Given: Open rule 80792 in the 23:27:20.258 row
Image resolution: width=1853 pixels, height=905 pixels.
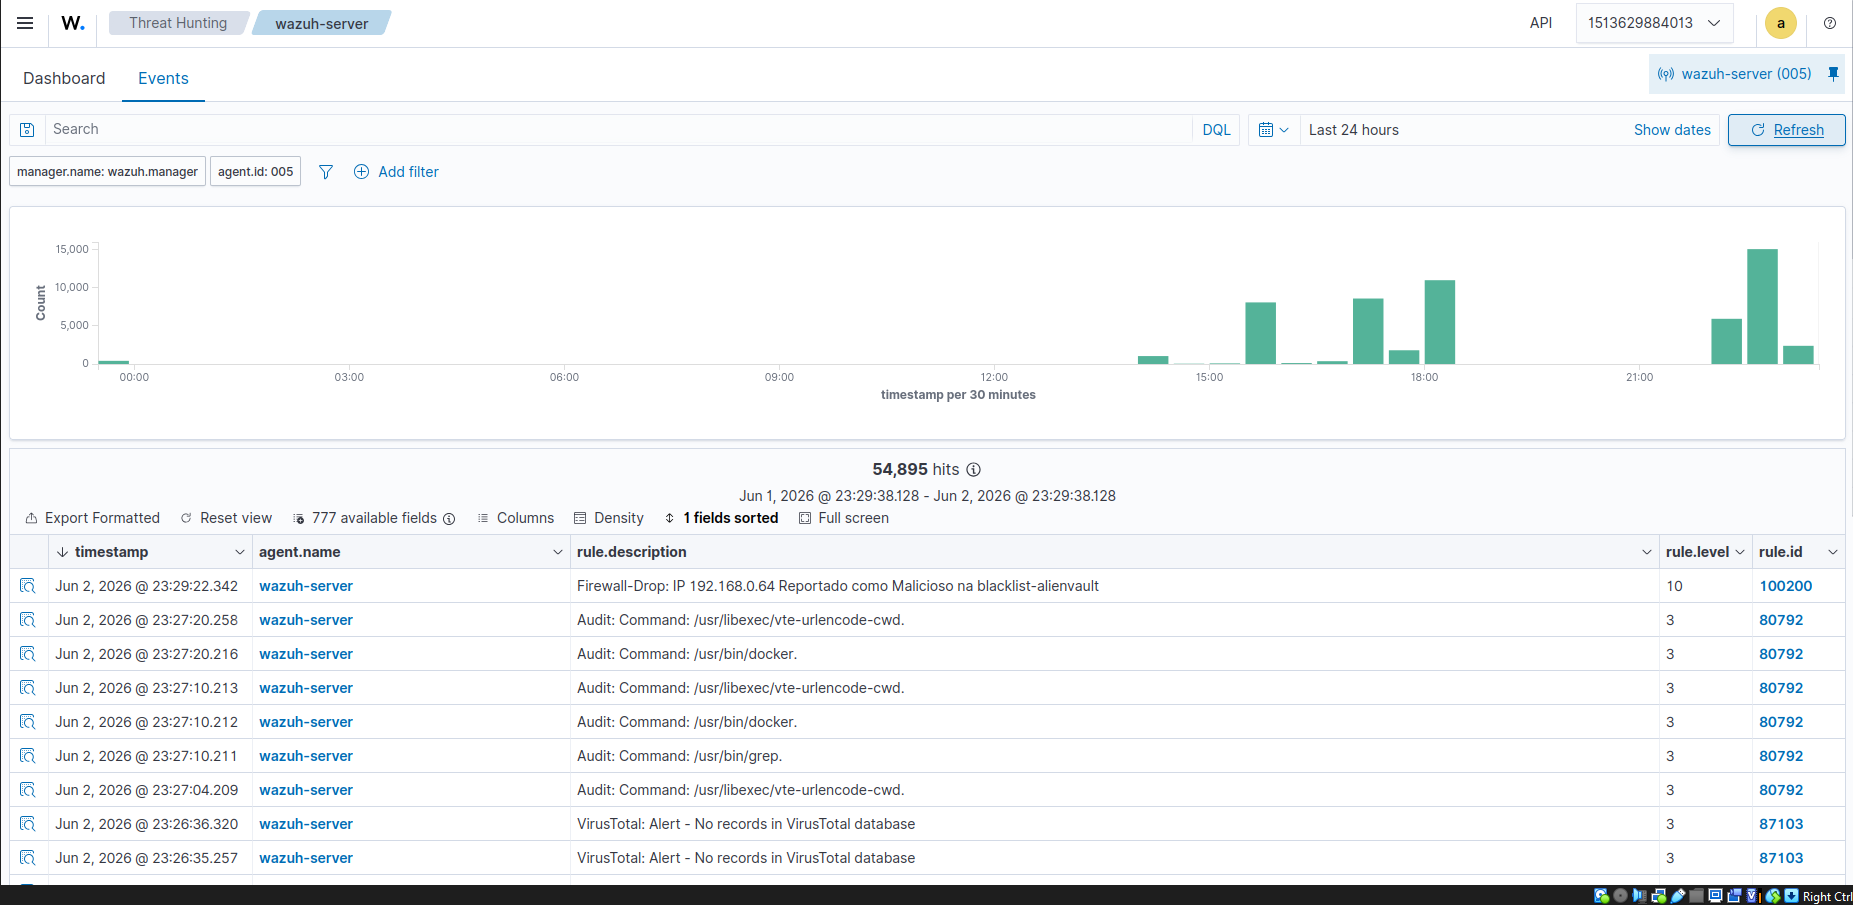Looking at the screenshot, I should [x=1781, y=620].
